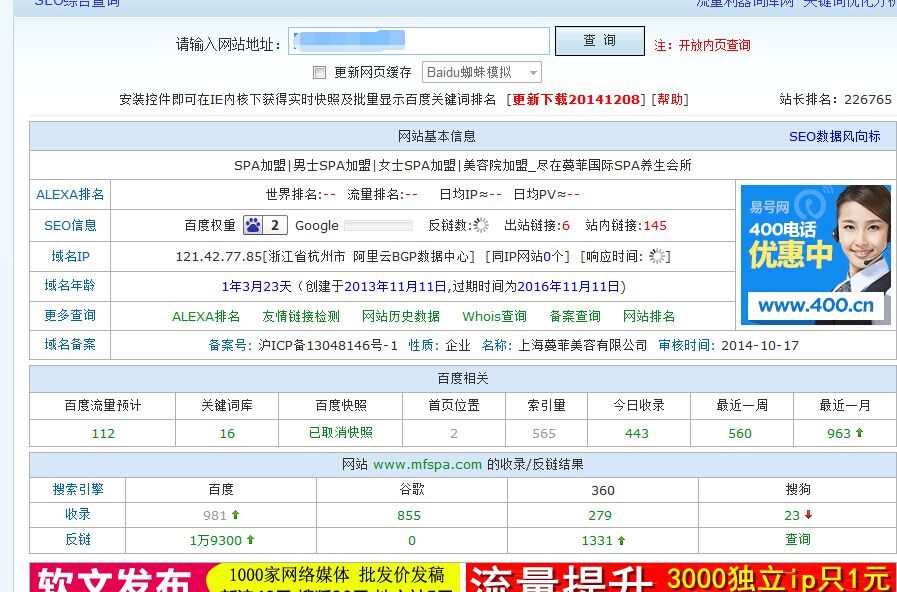The height and width of the screenshot is (592, 897).
Task: Click the 最近一月 value 963
Action: pos(839,434)
